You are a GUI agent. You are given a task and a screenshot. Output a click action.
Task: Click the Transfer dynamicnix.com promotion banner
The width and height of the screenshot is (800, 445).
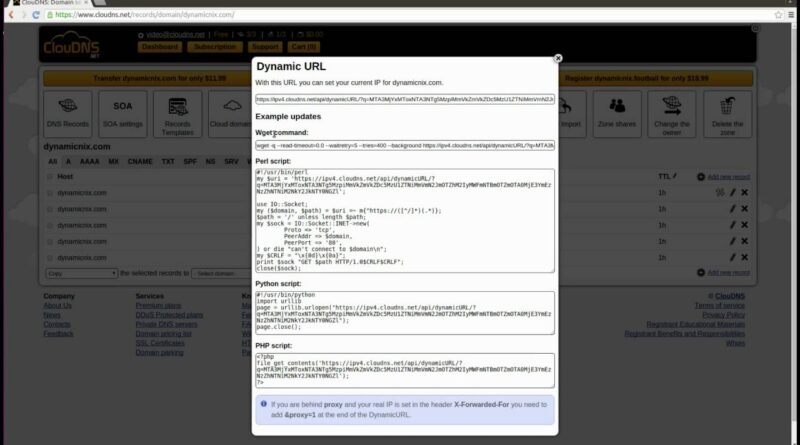tap(147, 79)
